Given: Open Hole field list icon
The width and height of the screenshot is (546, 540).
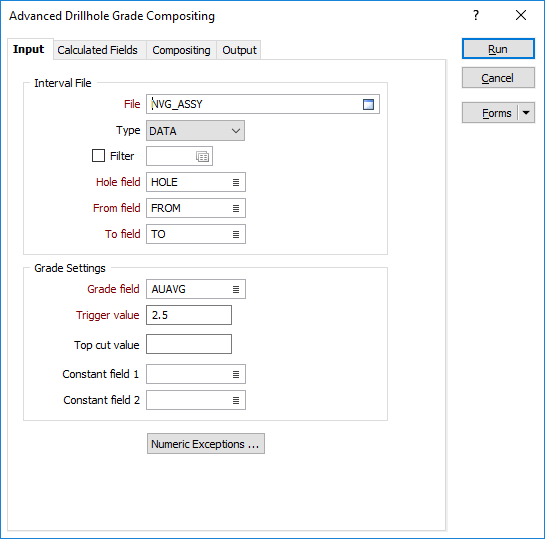Looking at the screenshot, I should point(236,182).
